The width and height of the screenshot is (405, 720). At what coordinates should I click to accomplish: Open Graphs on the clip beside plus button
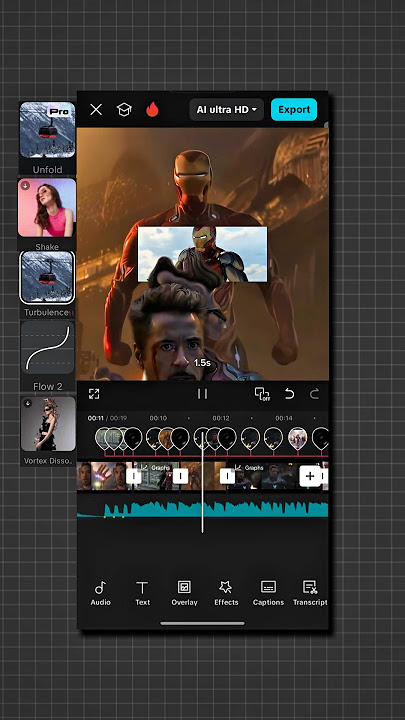tap(249, 467)
